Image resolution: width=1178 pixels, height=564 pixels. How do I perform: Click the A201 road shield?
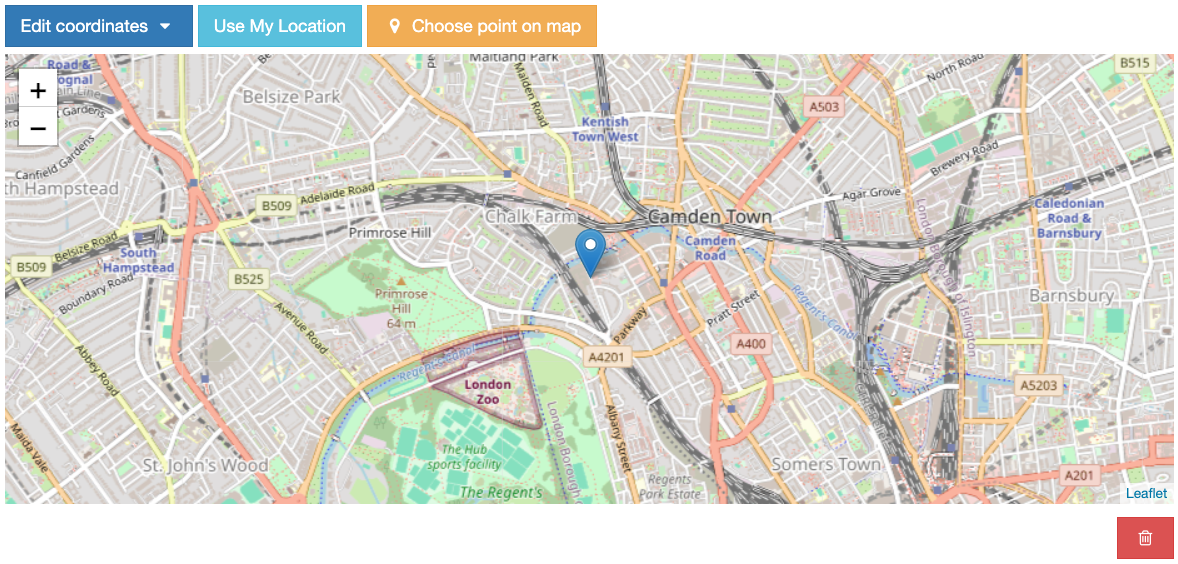1081,475
